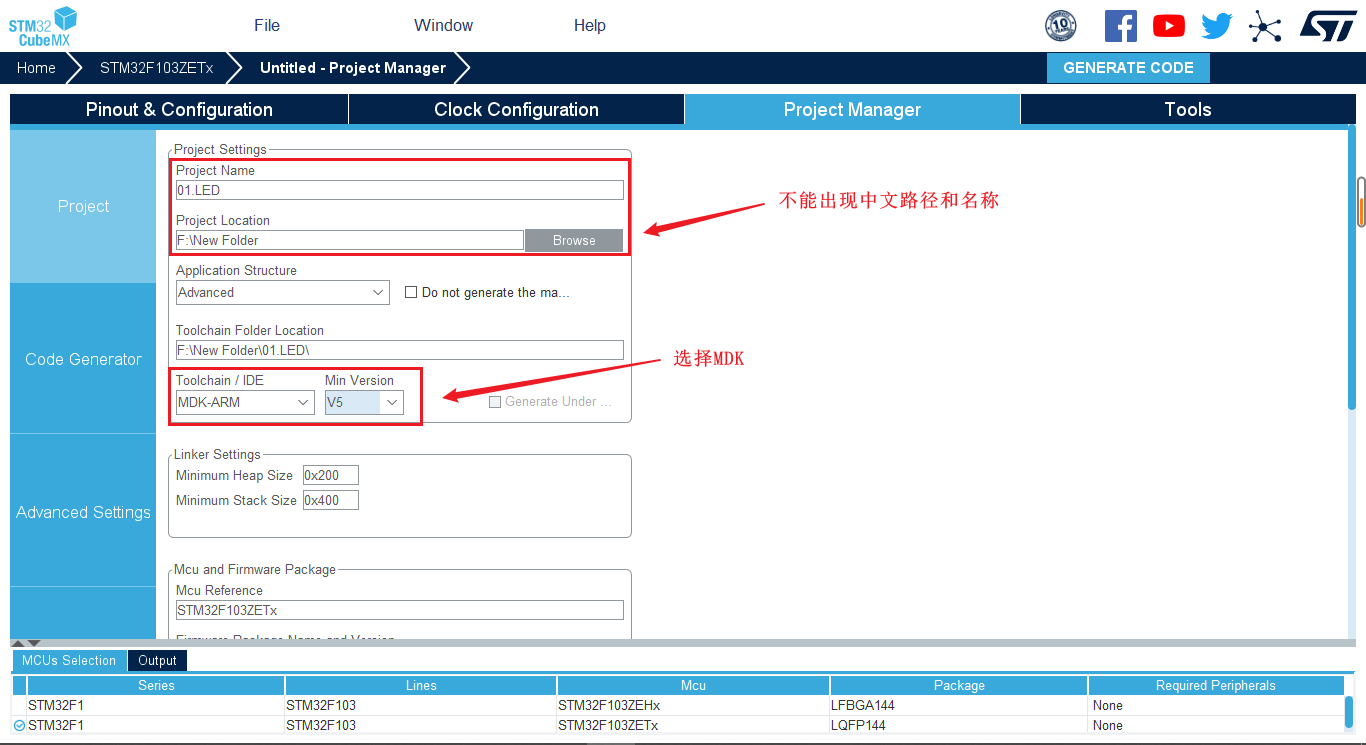Sort by the Series column header
This screenshot has height=745, width=1366.
coord(156,685)
